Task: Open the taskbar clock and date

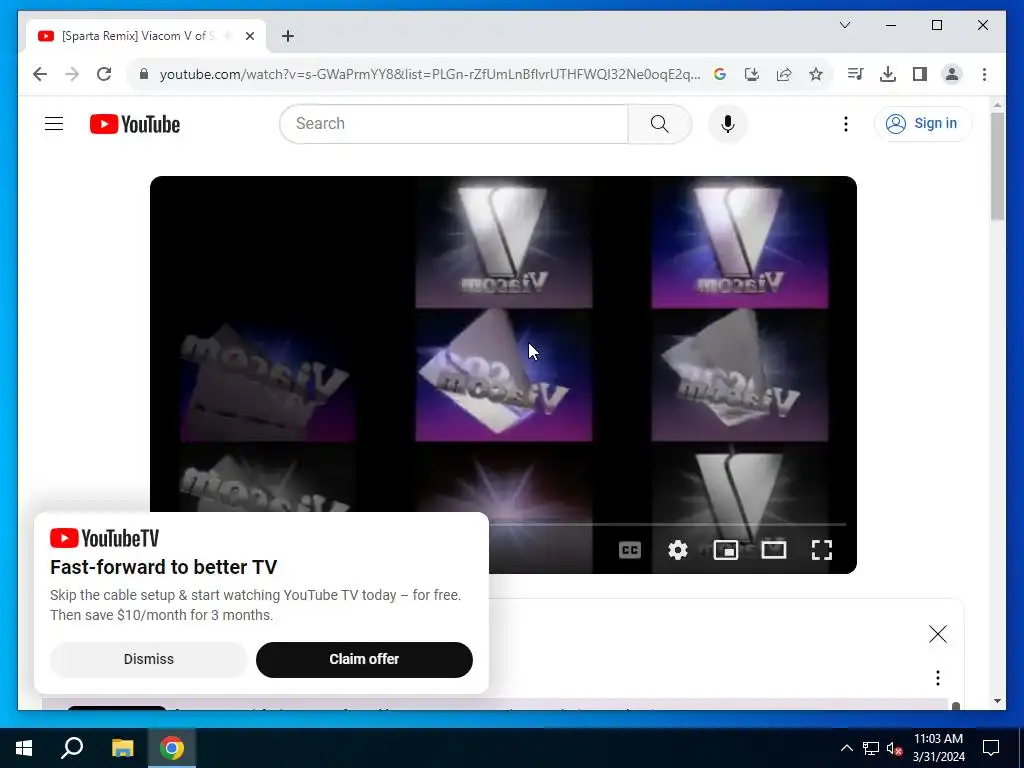Action: pyautogui.click(x=938, y=748)
